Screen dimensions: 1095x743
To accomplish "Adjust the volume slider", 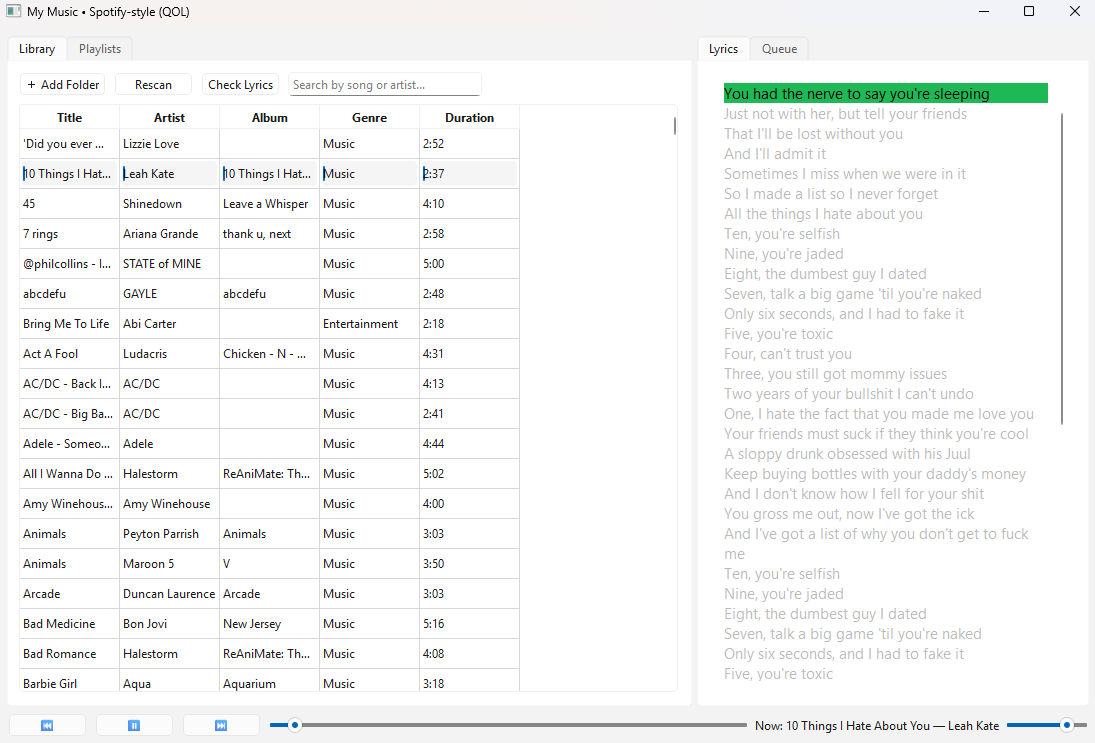I will click(1046, 726).
